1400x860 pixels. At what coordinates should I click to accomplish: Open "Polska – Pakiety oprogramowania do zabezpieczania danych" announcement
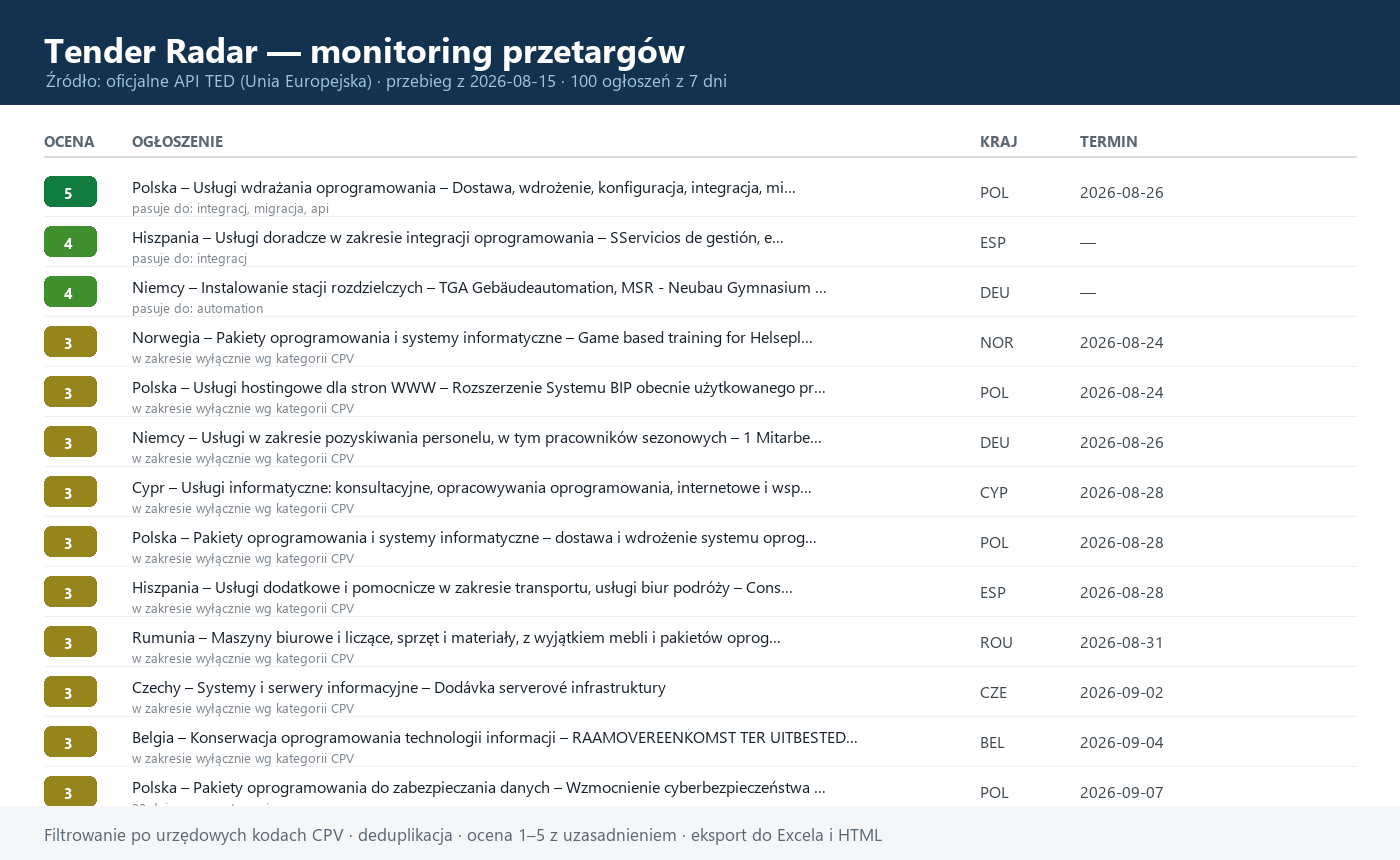tap(479, 788)
